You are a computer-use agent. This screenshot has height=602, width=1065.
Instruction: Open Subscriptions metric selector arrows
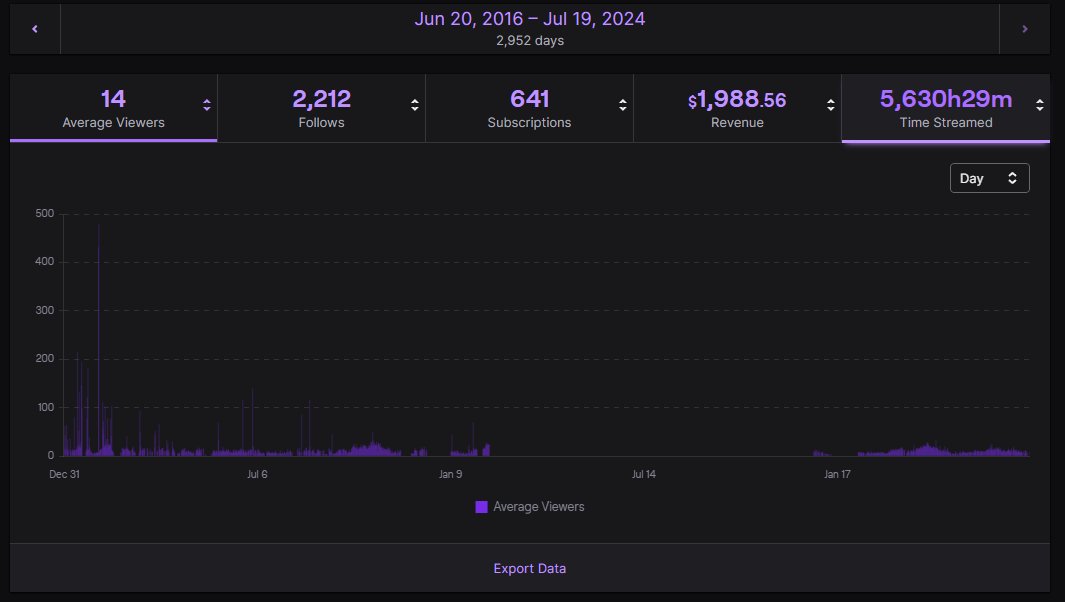622,105
